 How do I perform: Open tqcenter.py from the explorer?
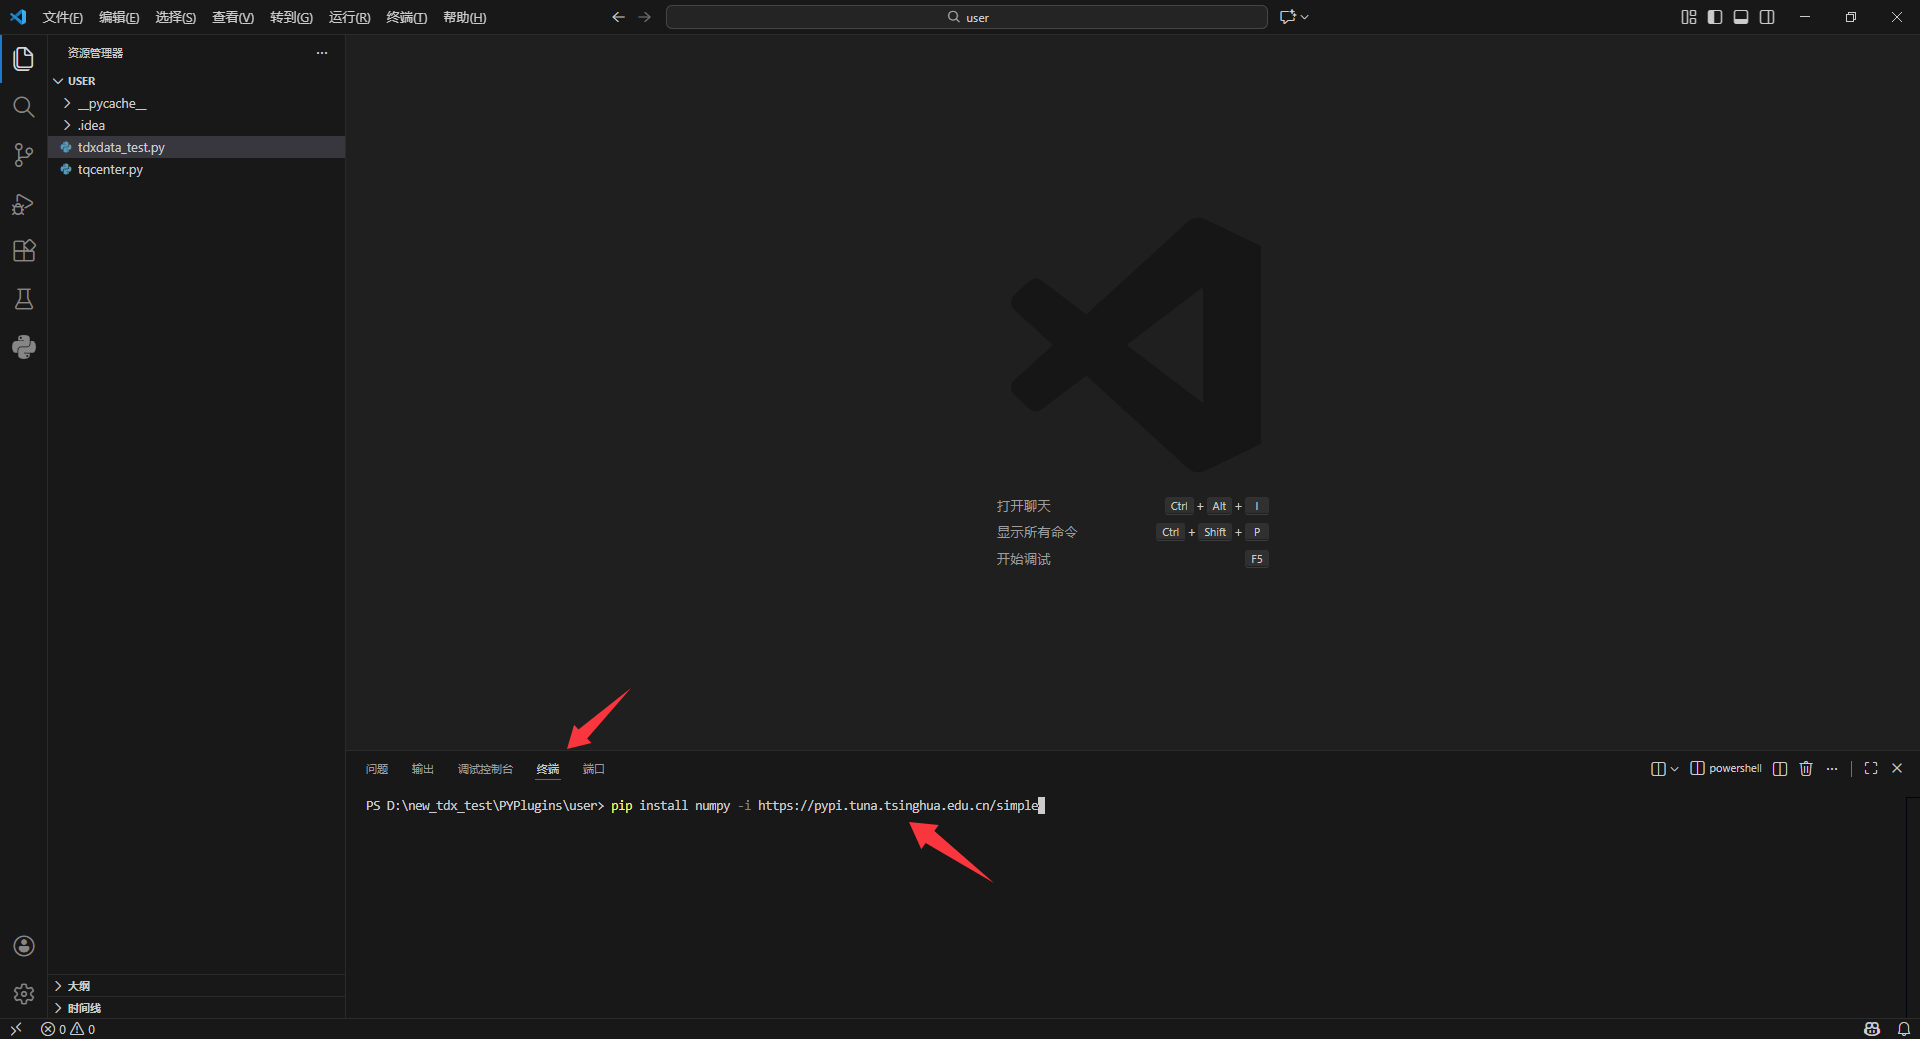coord(110,170)
